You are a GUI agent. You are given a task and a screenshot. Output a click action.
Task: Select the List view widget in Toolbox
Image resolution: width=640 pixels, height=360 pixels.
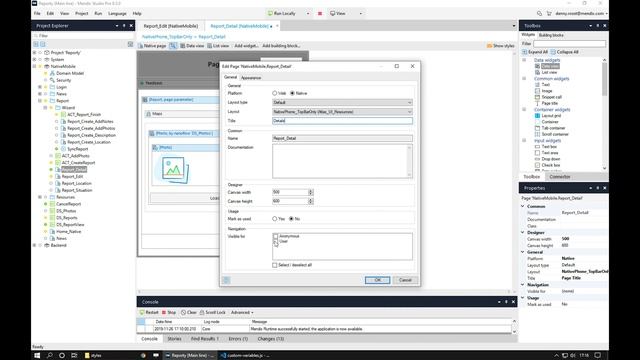click(549, 72)
